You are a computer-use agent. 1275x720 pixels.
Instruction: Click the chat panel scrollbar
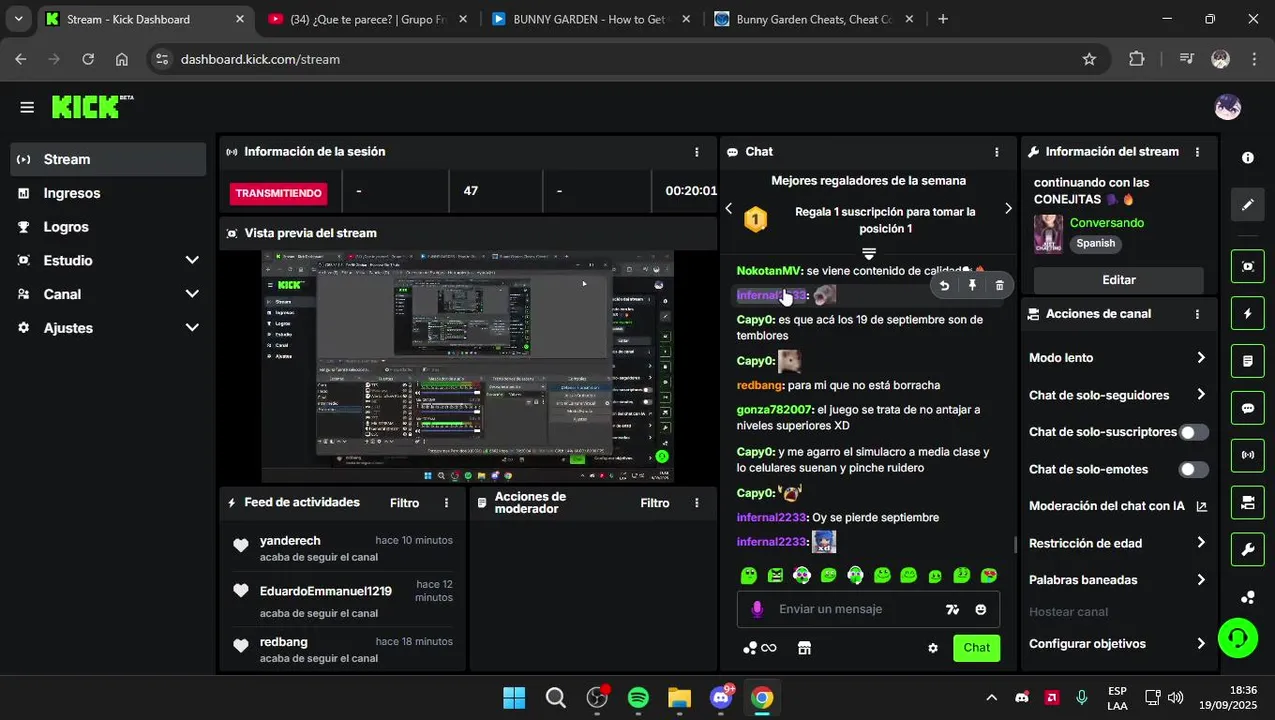pos(1016,544)
